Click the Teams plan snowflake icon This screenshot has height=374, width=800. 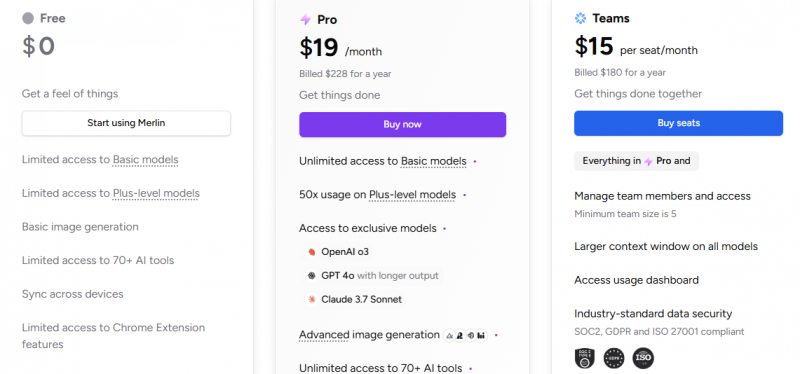point(580,18)
